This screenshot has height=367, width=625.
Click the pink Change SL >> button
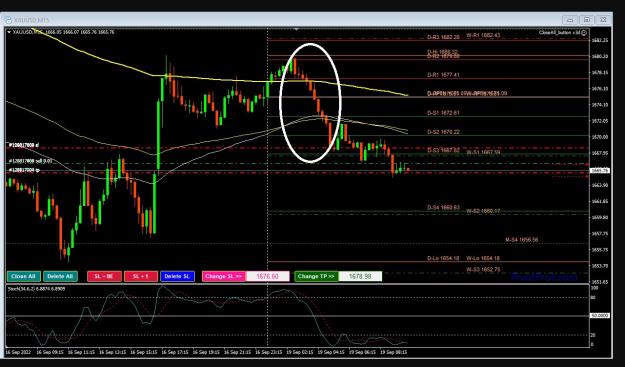(x=224, y=276)
